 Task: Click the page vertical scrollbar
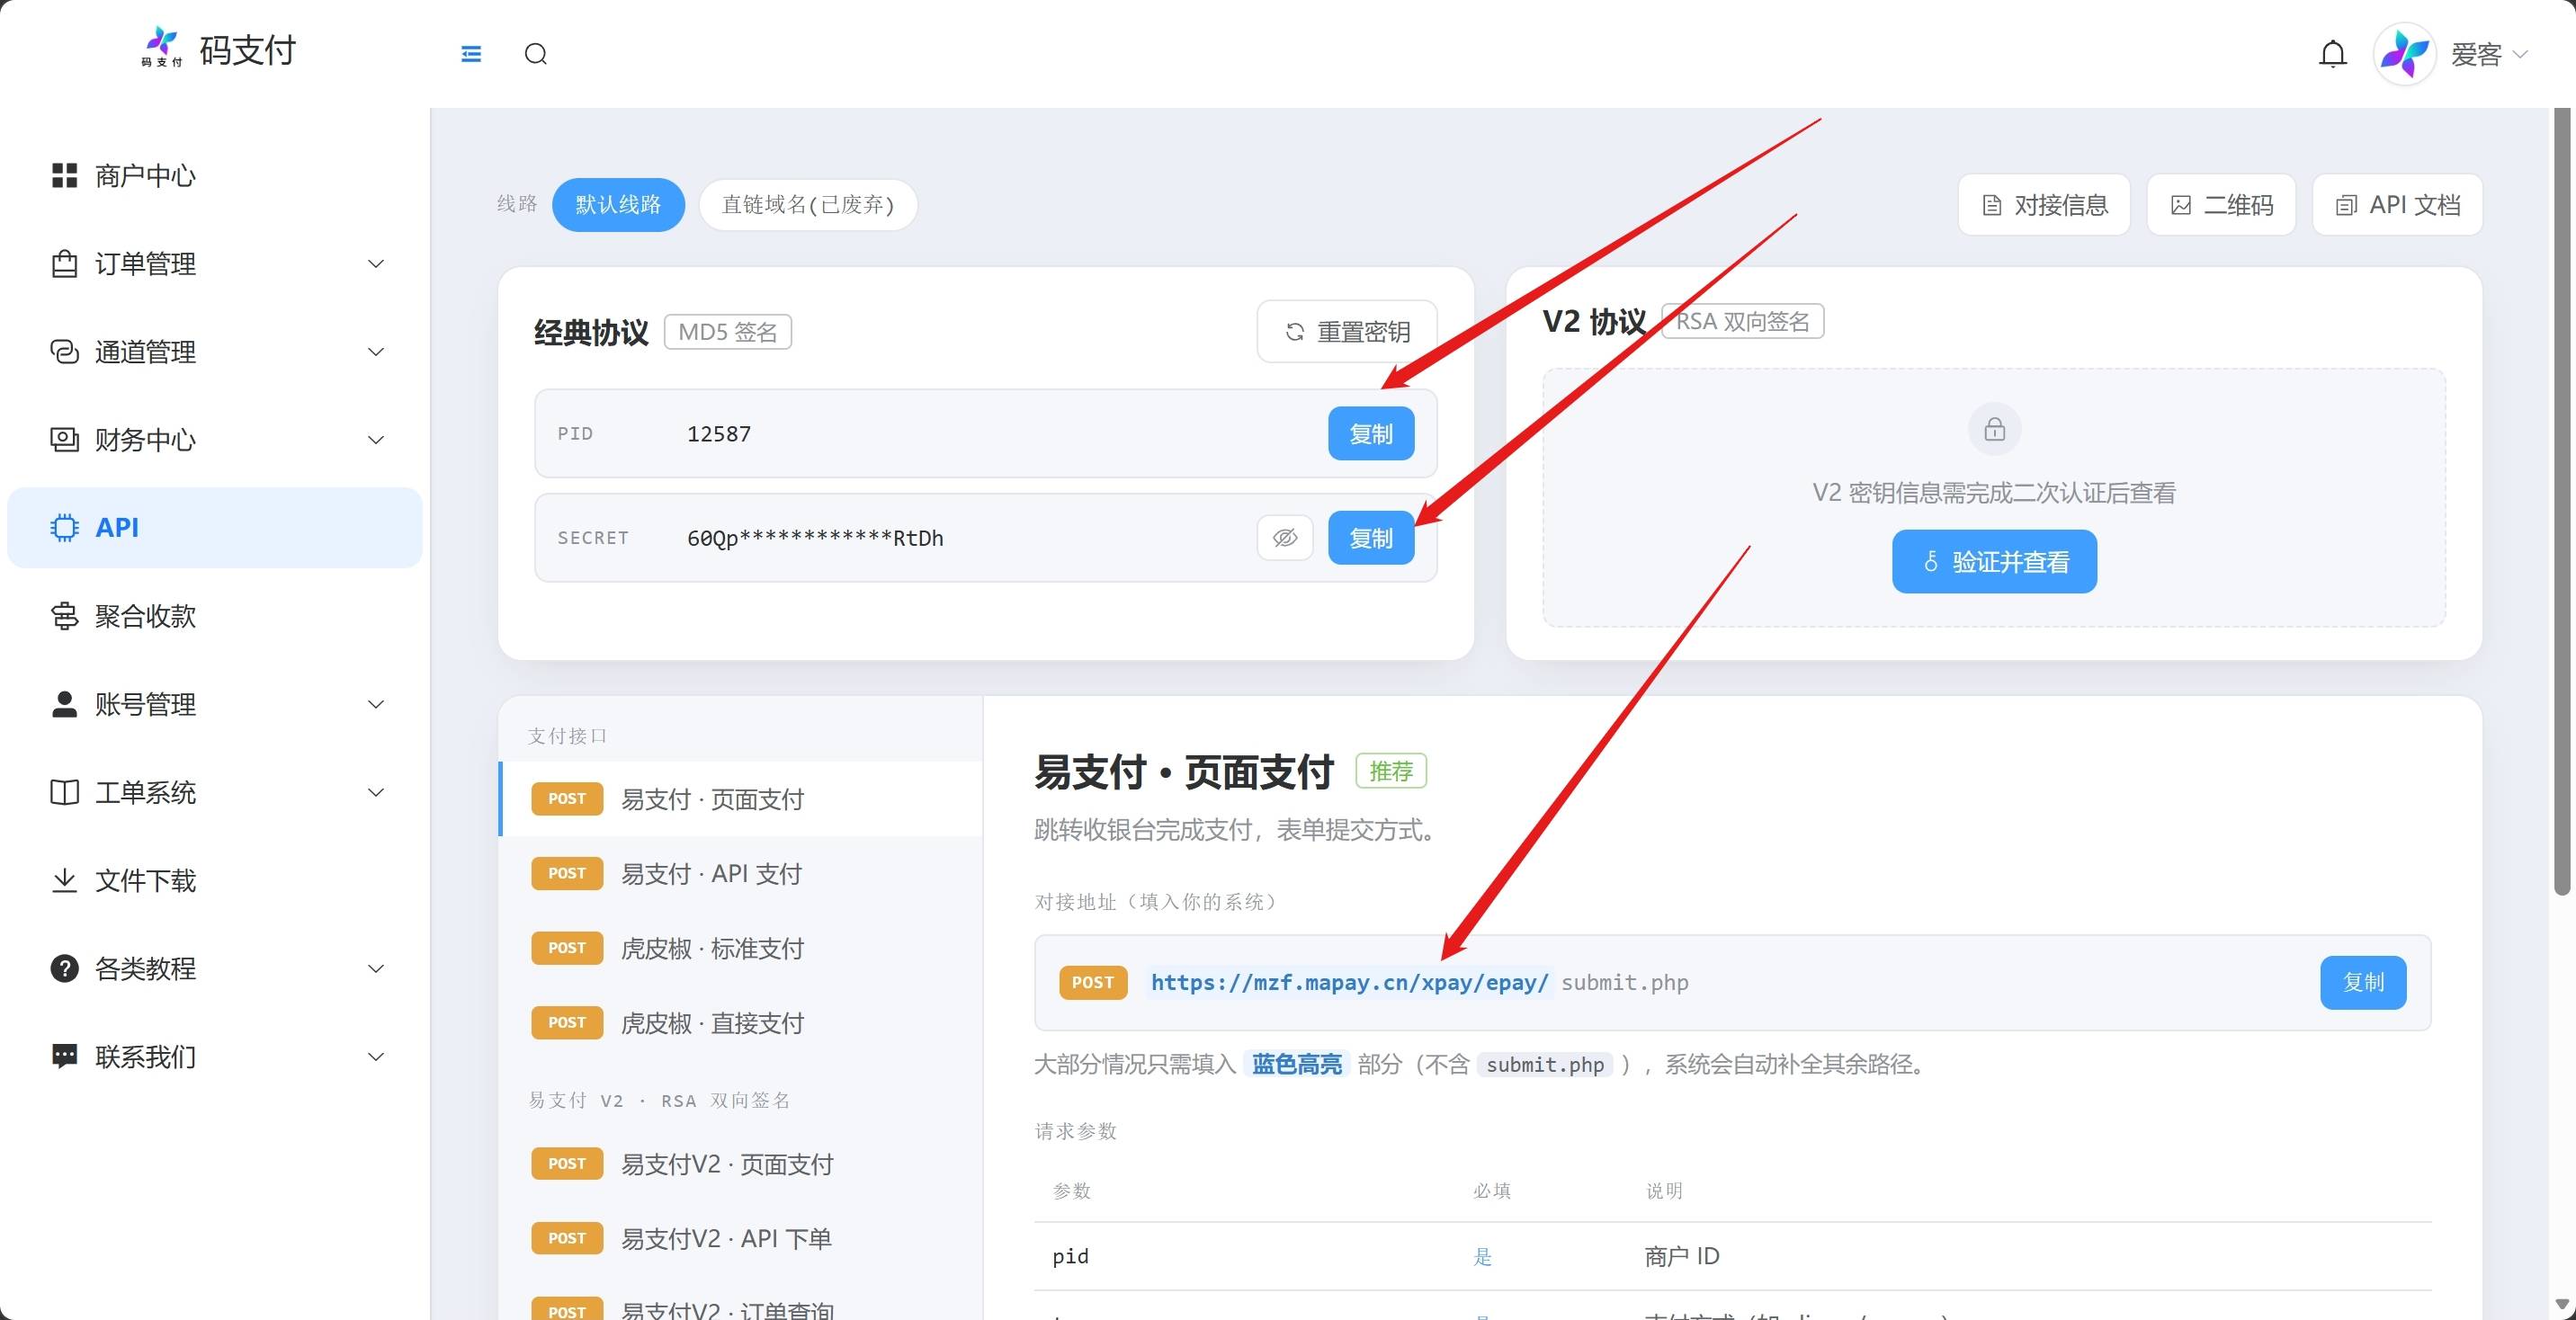[x=2561, y=502]
